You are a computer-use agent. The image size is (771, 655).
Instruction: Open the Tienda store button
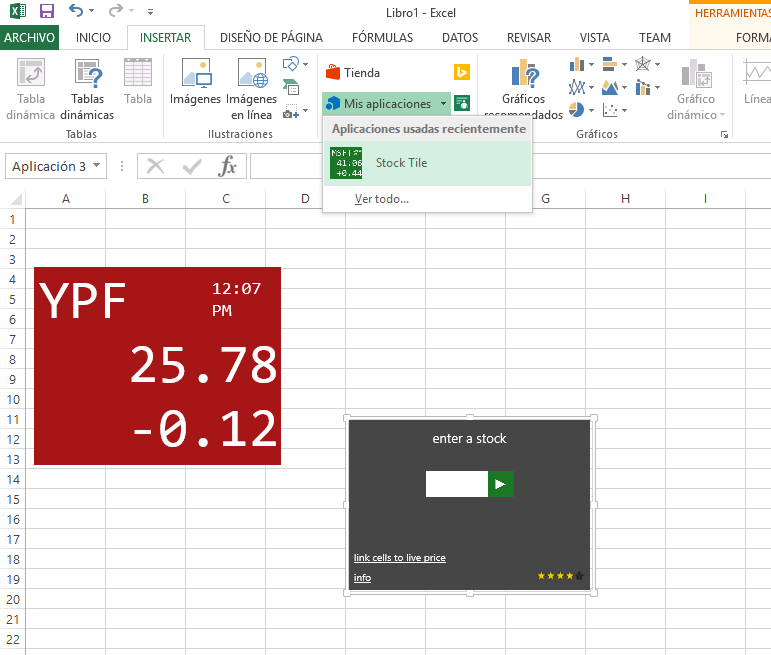pos(353,73)
